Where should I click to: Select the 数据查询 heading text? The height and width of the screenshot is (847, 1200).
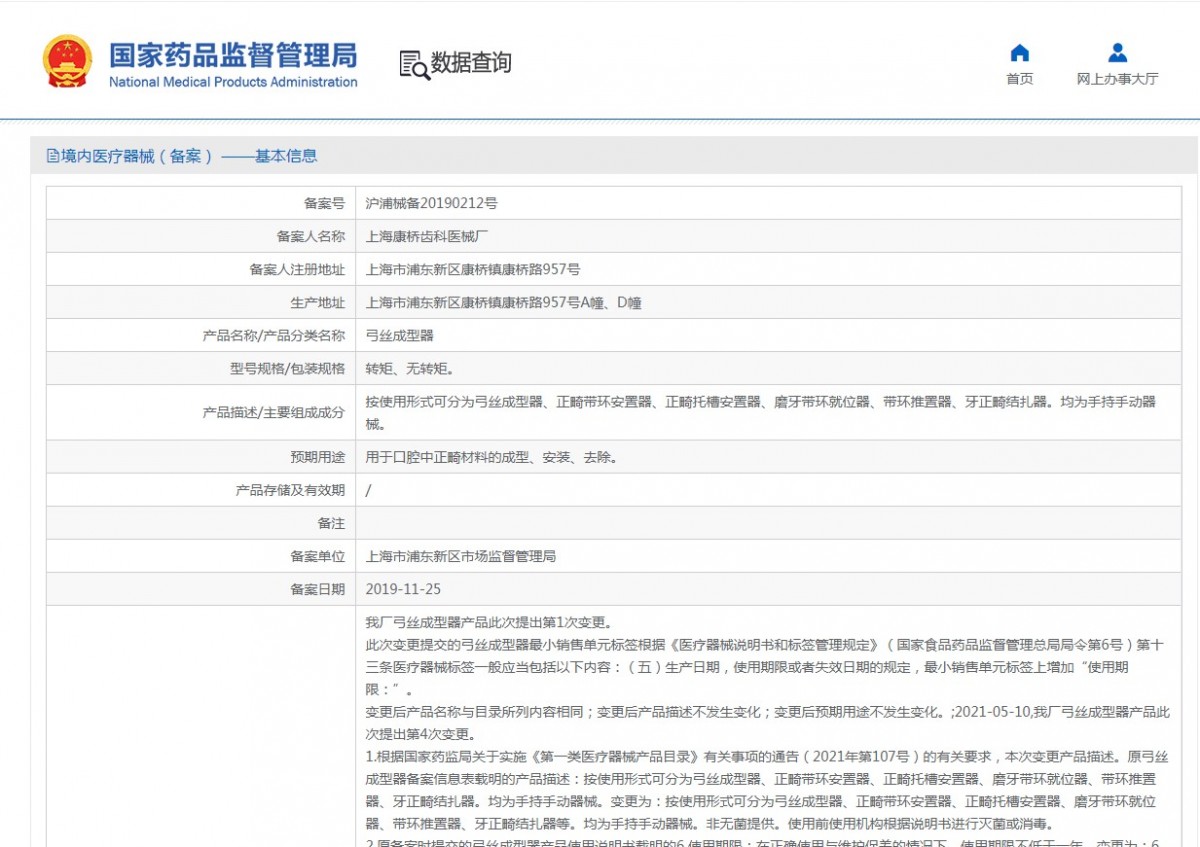pyautogui.click(x=471, y=63)
